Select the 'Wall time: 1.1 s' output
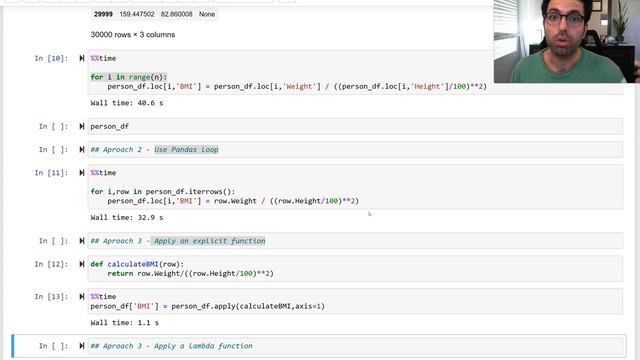640x360 pixels. click(125, 323)
